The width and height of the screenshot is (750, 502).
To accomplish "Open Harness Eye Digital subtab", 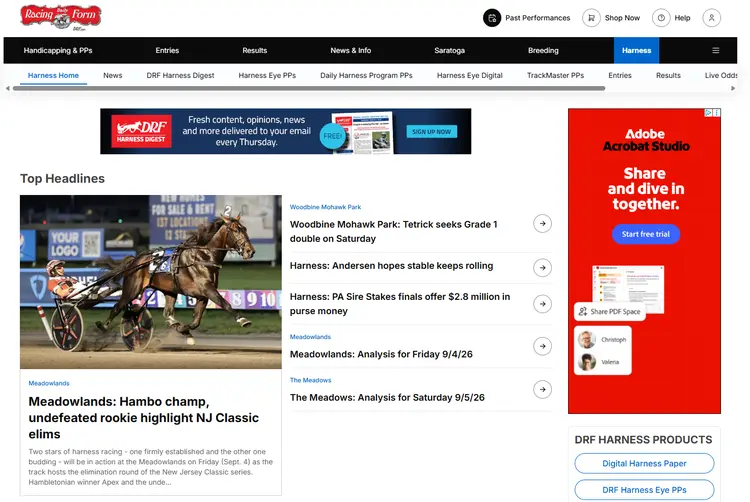I will tap(470, 76).
